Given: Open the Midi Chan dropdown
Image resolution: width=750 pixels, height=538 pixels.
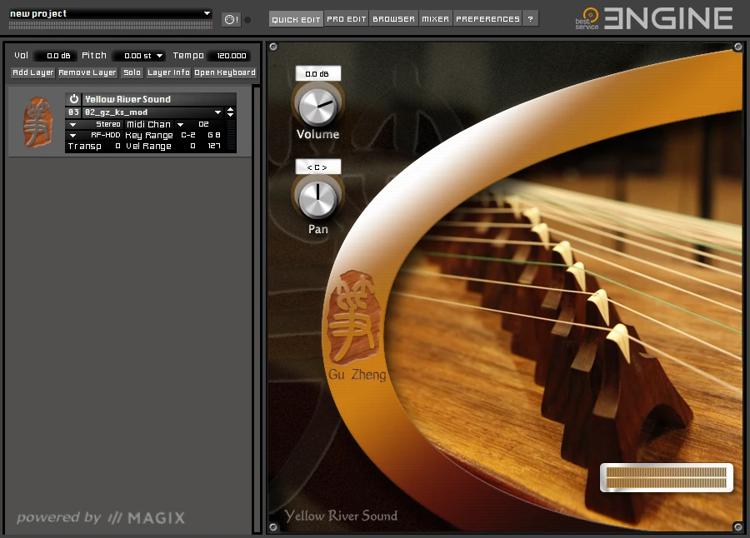Looking at the screenshot, I should [180, 124].
